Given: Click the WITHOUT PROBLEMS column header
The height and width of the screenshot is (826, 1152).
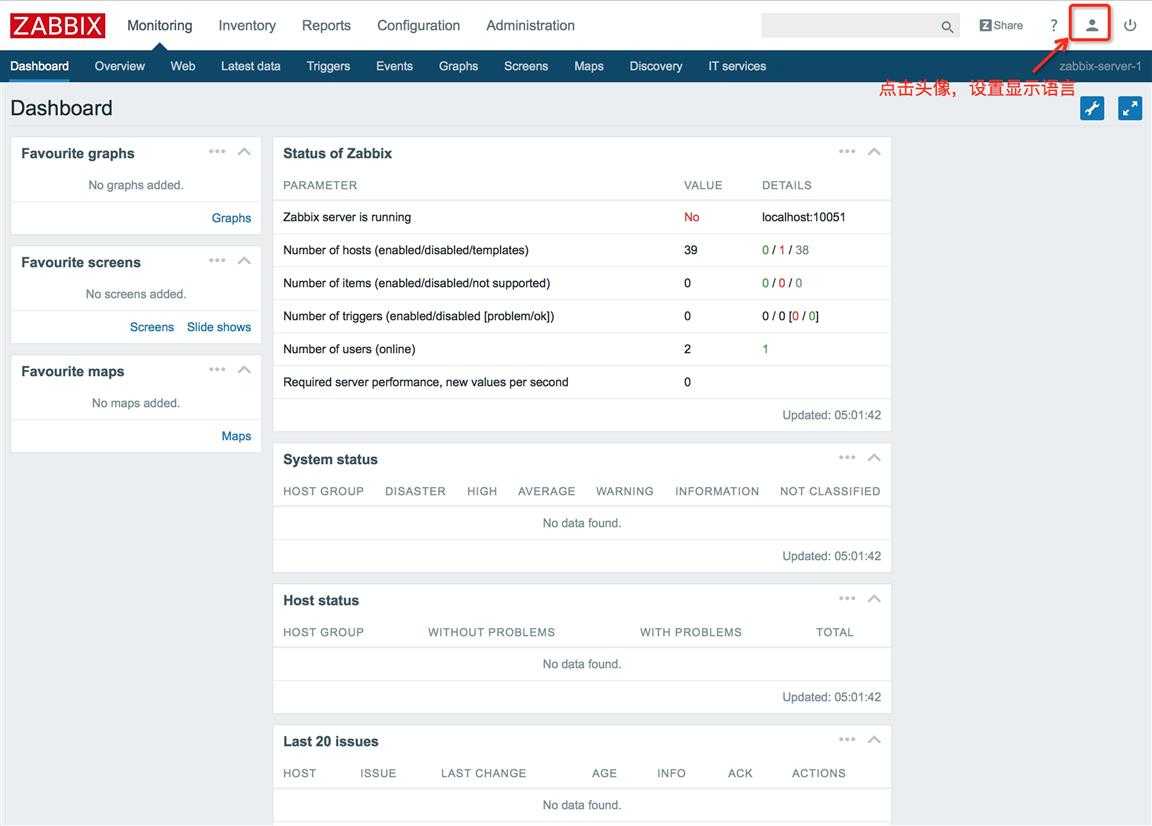Looking at the screenshot, I should click(x=492, y=632).
